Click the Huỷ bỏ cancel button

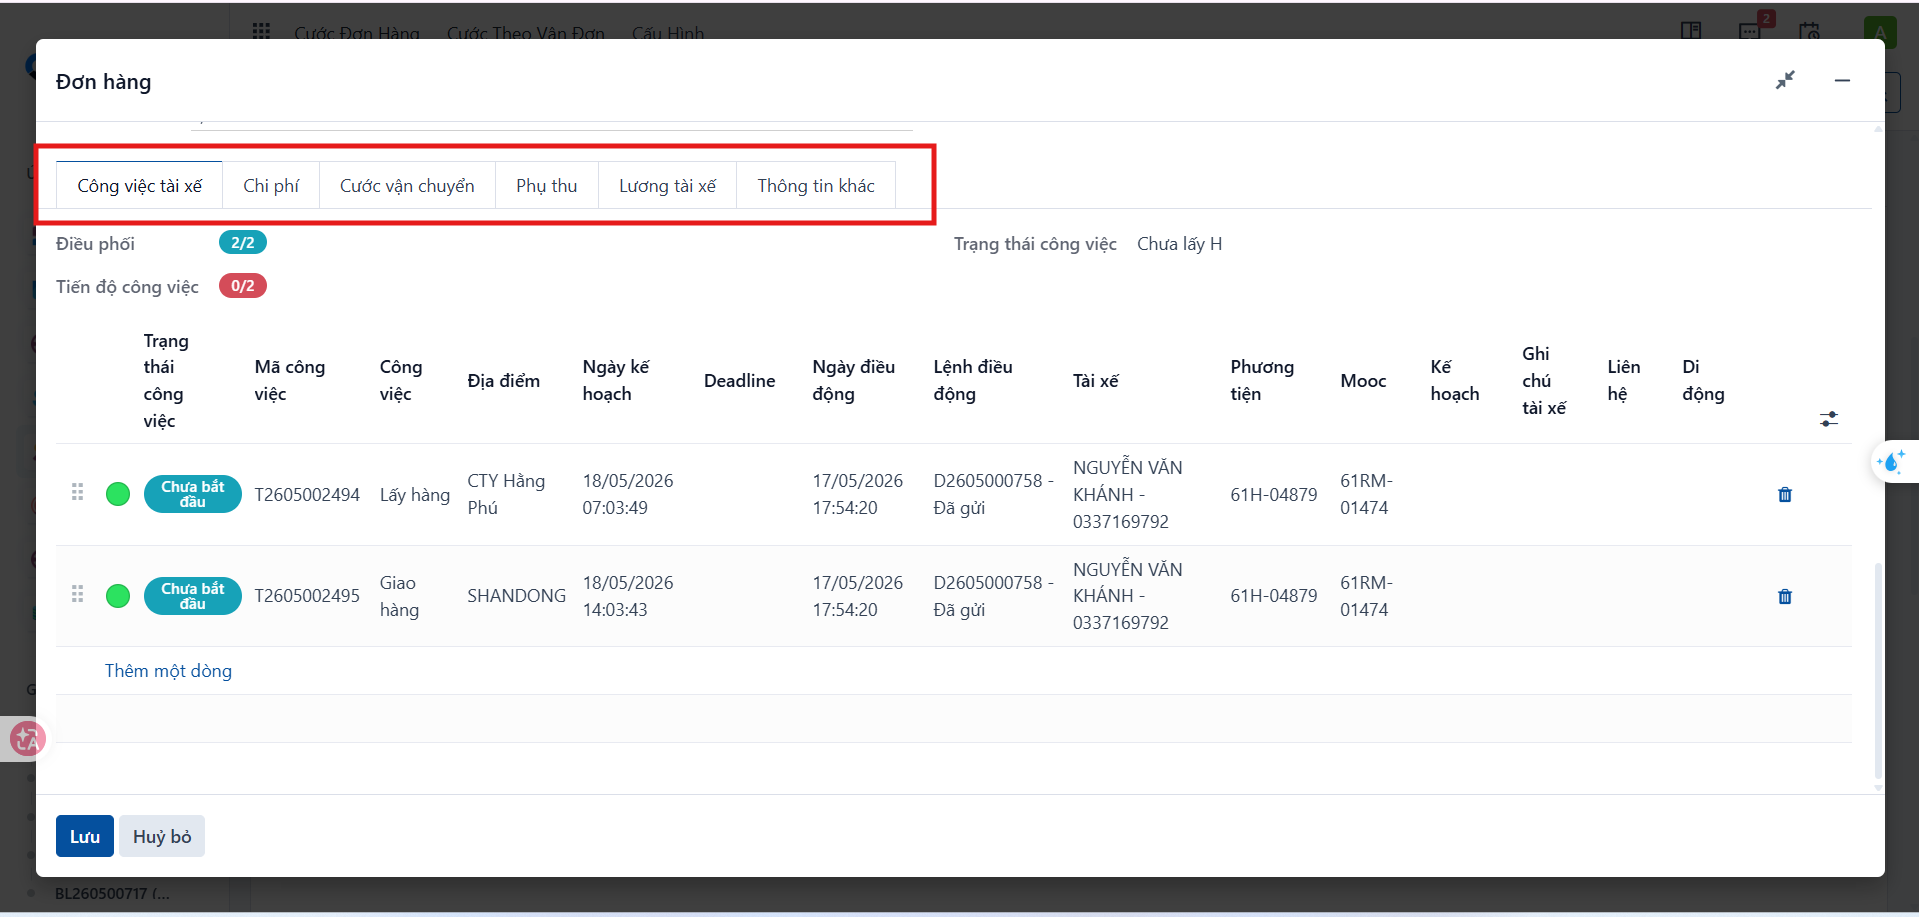click(x=162, y=836)
